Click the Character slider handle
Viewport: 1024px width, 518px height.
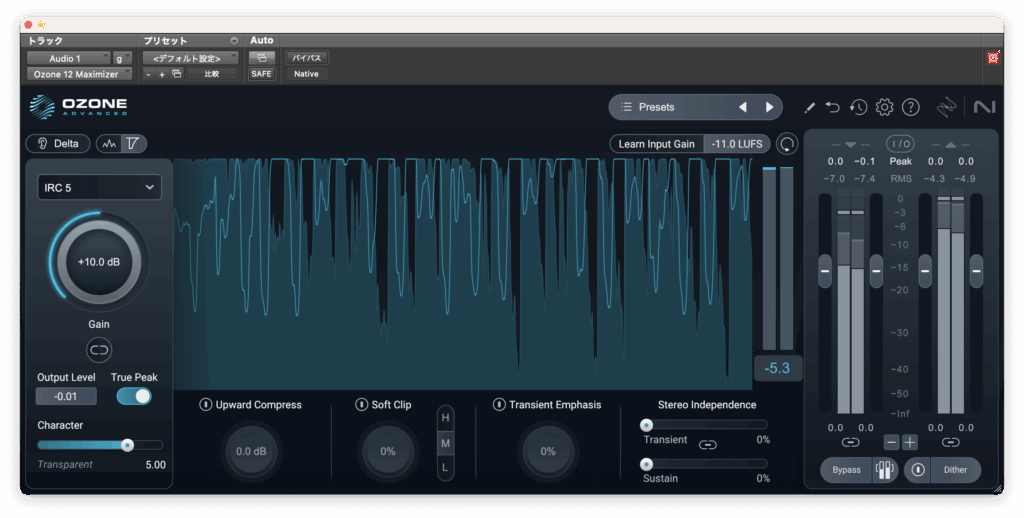(128, 445)
